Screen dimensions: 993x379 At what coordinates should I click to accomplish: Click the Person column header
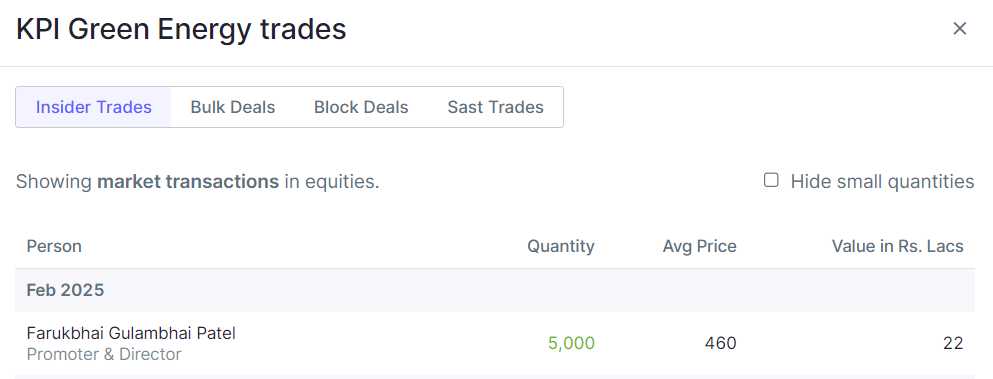point(54,247)
